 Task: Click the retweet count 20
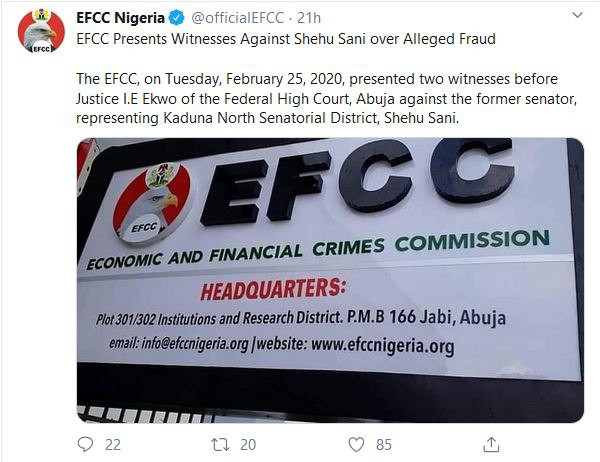click(x=248, y=443)
